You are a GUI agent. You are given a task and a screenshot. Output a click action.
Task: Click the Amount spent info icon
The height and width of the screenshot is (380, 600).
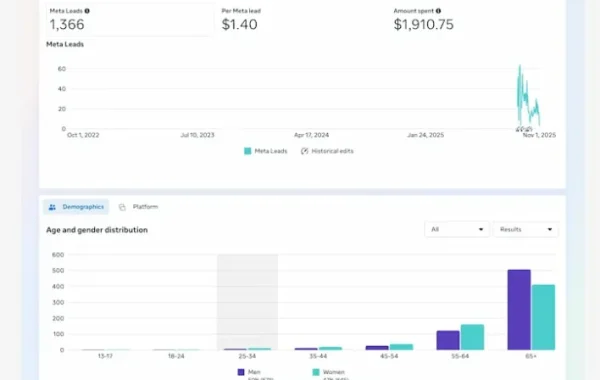click(438, 11)
